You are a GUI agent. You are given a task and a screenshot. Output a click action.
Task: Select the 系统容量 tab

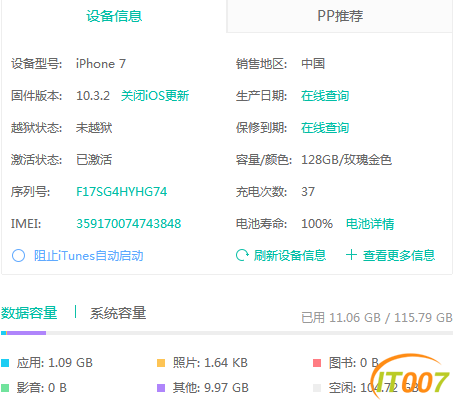coord(118,313)
